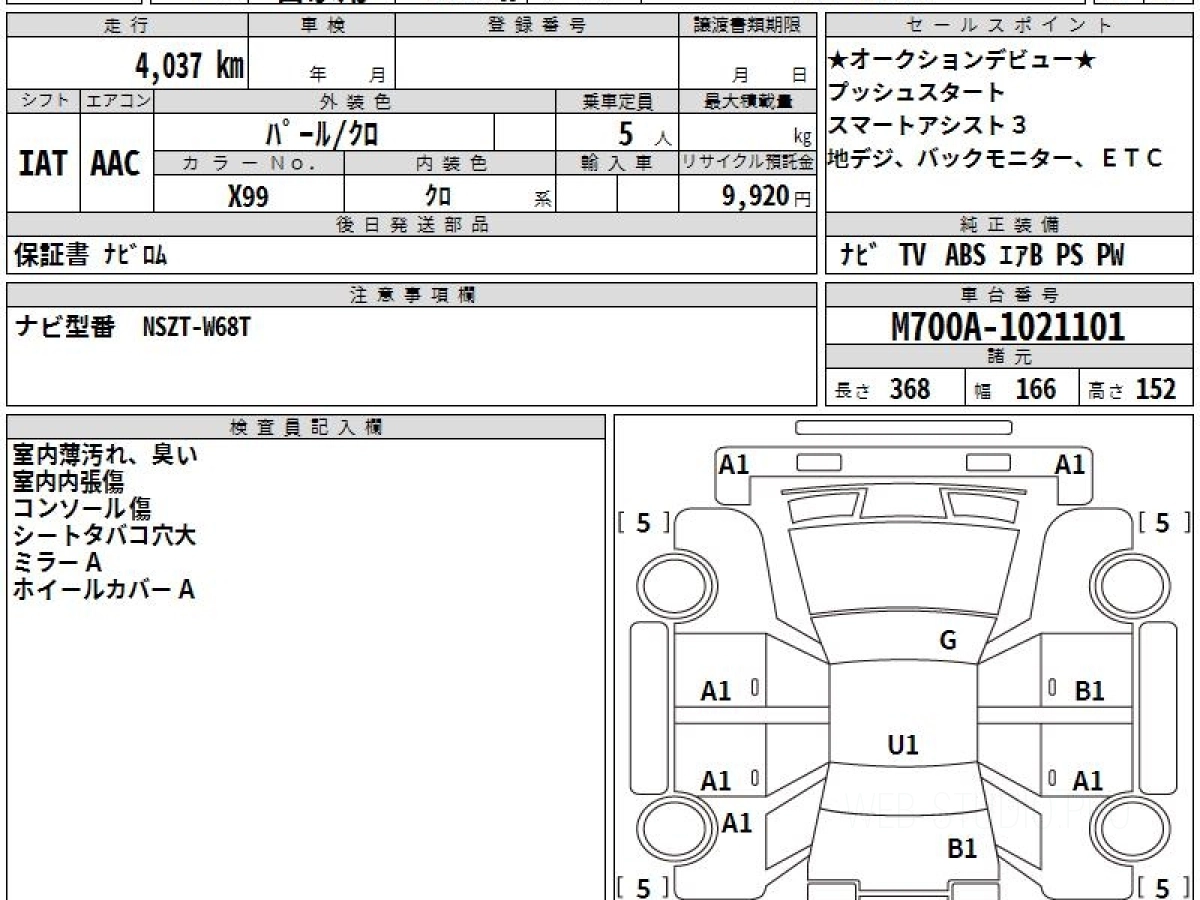This screenshot has width=1200, height=900.
Task: Click the ミラーA inspector note
Action: point(57,562)
